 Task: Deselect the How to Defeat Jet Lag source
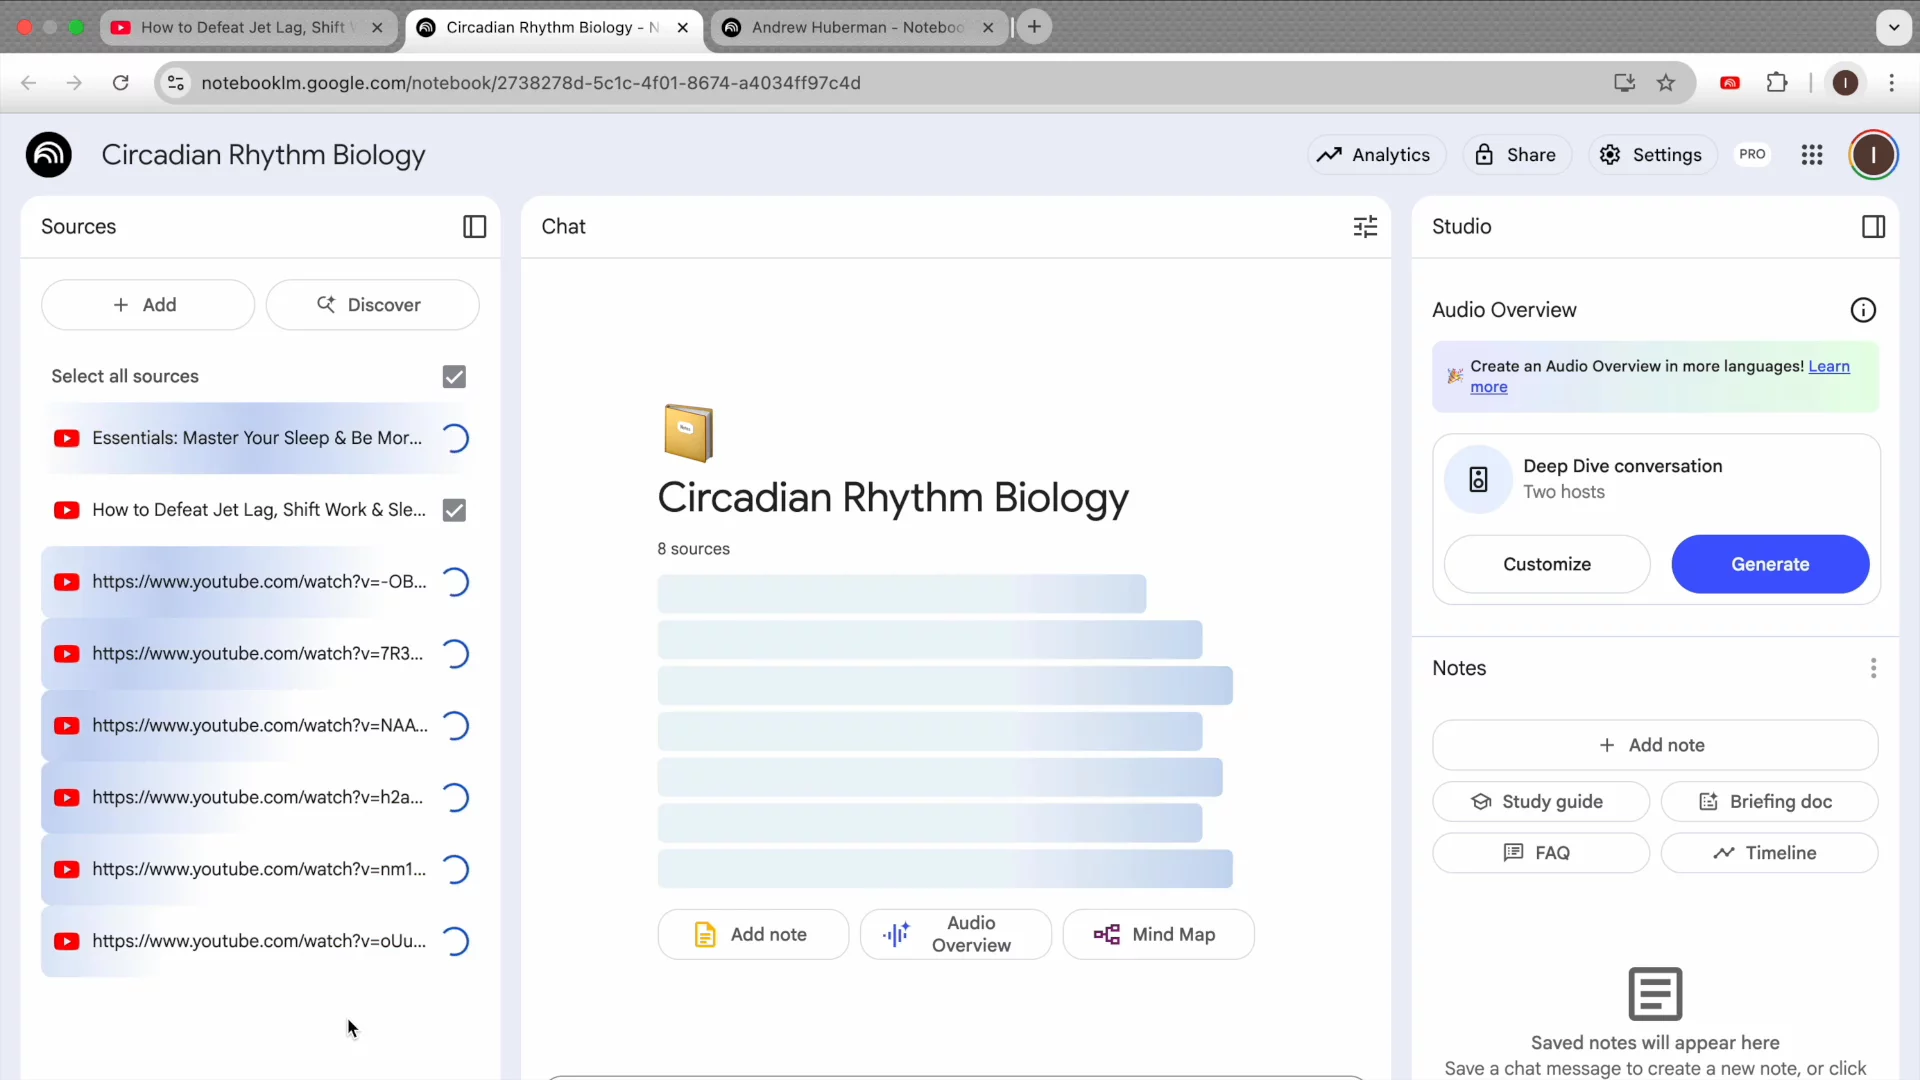click(x=453, y=510)
